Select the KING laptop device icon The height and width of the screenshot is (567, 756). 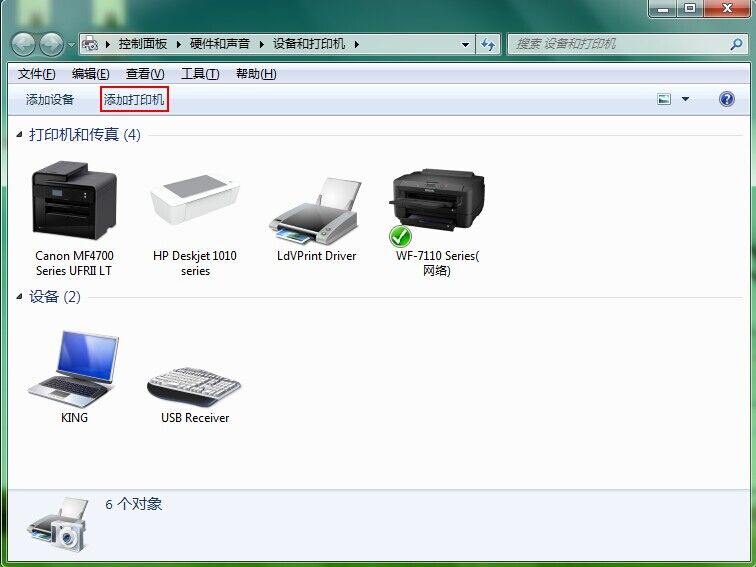pyautogui.click(x=74, y=370)
